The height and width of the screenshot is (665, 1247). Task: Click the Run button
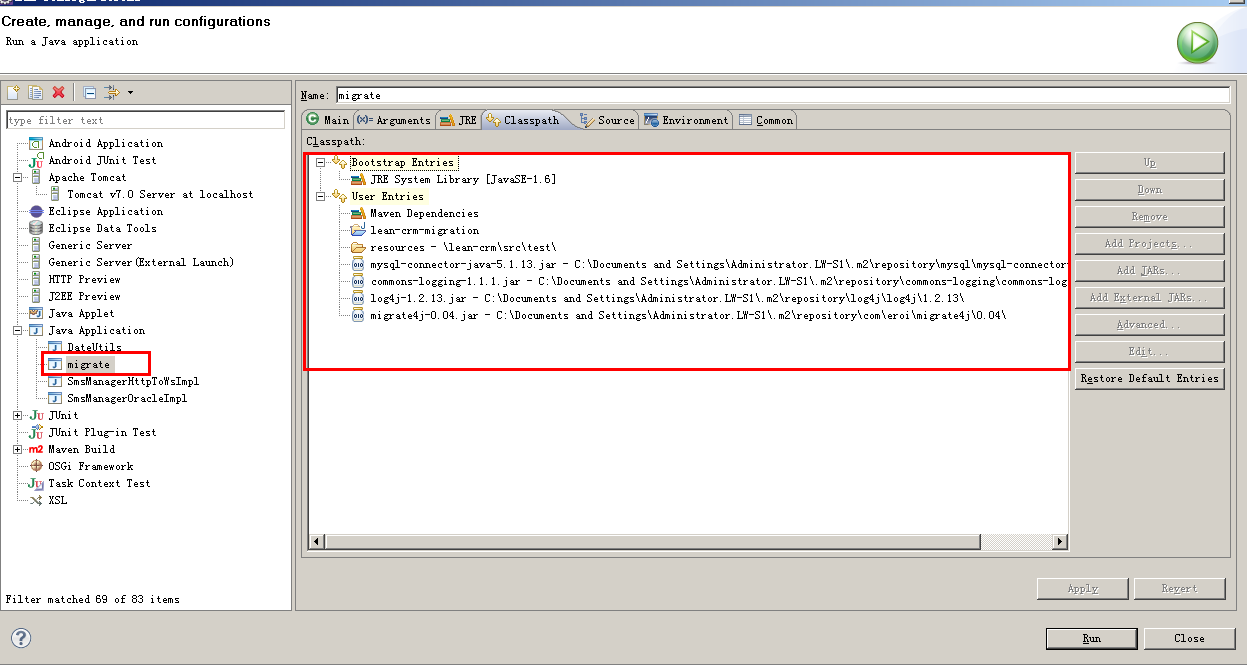[x=1091, y=638]
